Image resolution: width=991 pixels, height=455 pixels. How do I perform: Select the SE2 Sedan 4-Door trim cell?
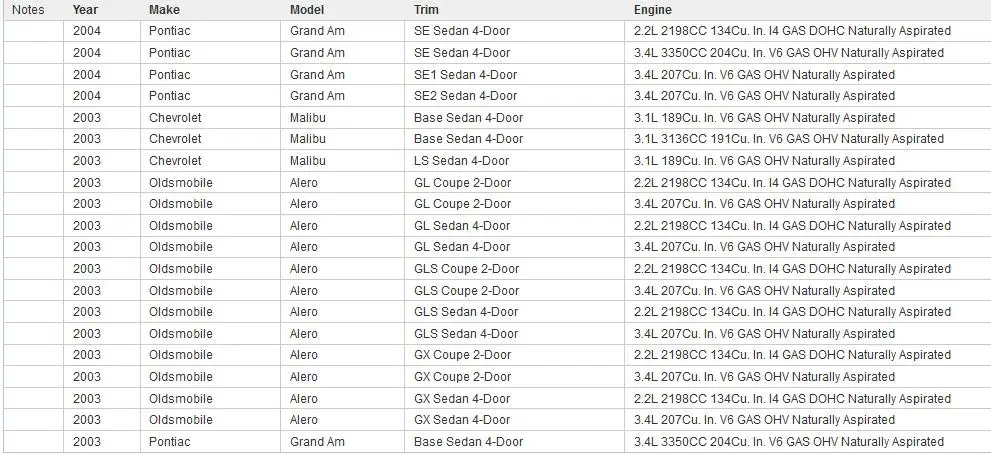tap(514, 96)
